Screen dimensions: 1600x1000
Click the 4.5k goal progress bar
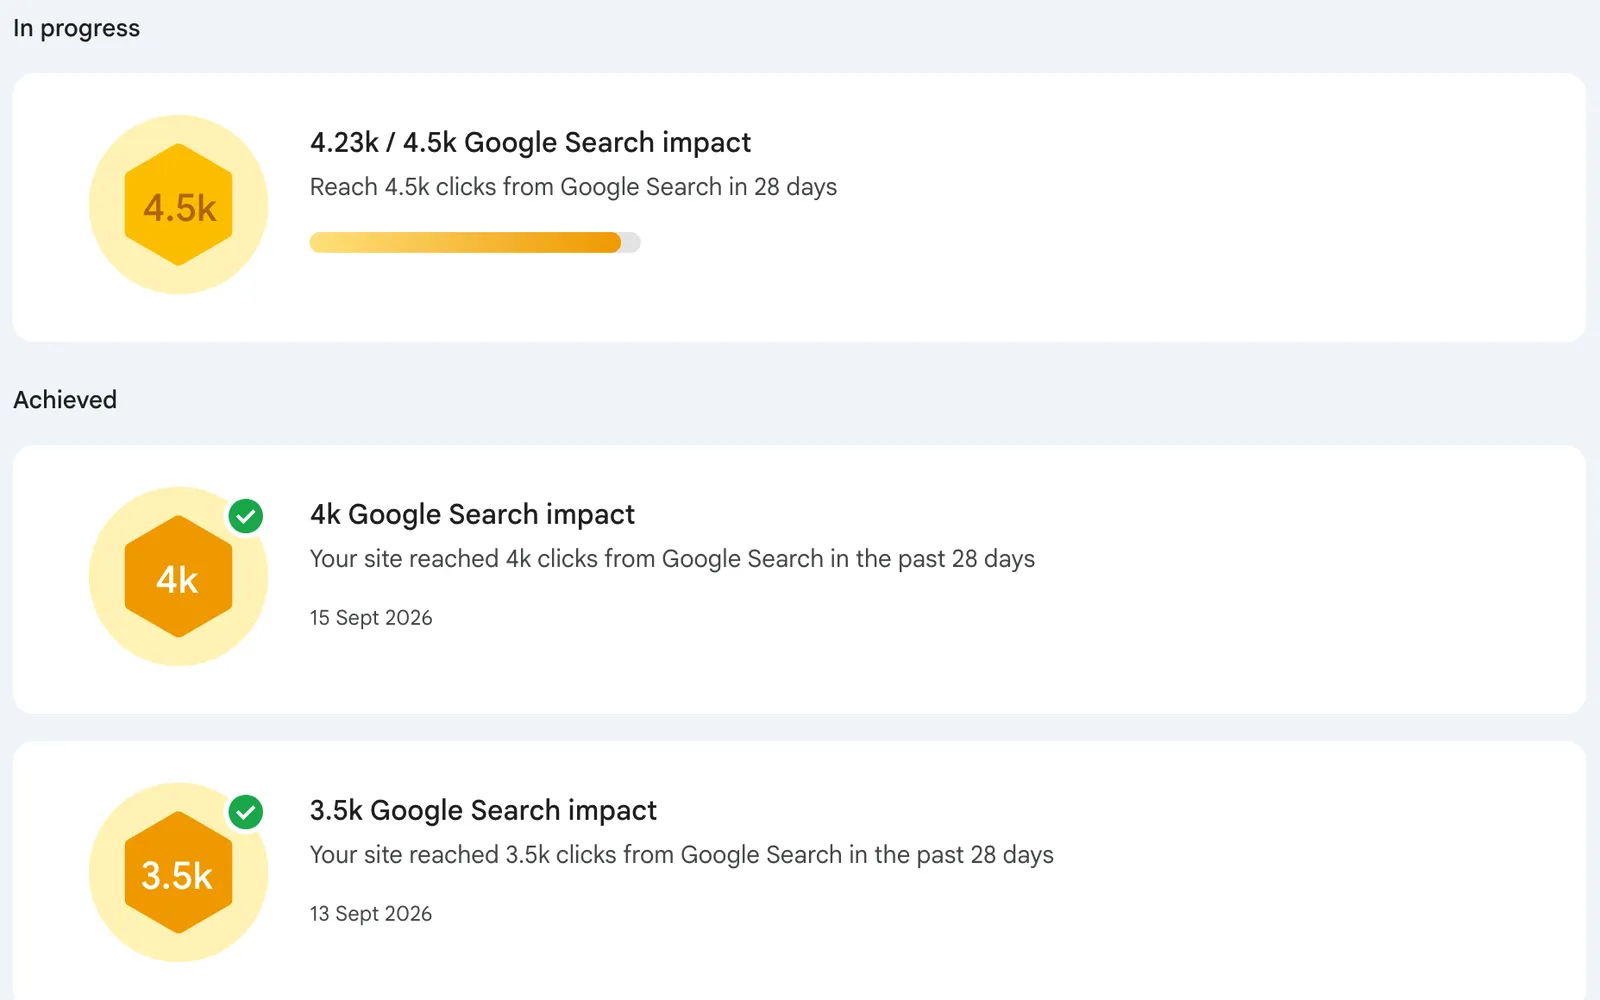pyautogui.click(x=475, y=243)
